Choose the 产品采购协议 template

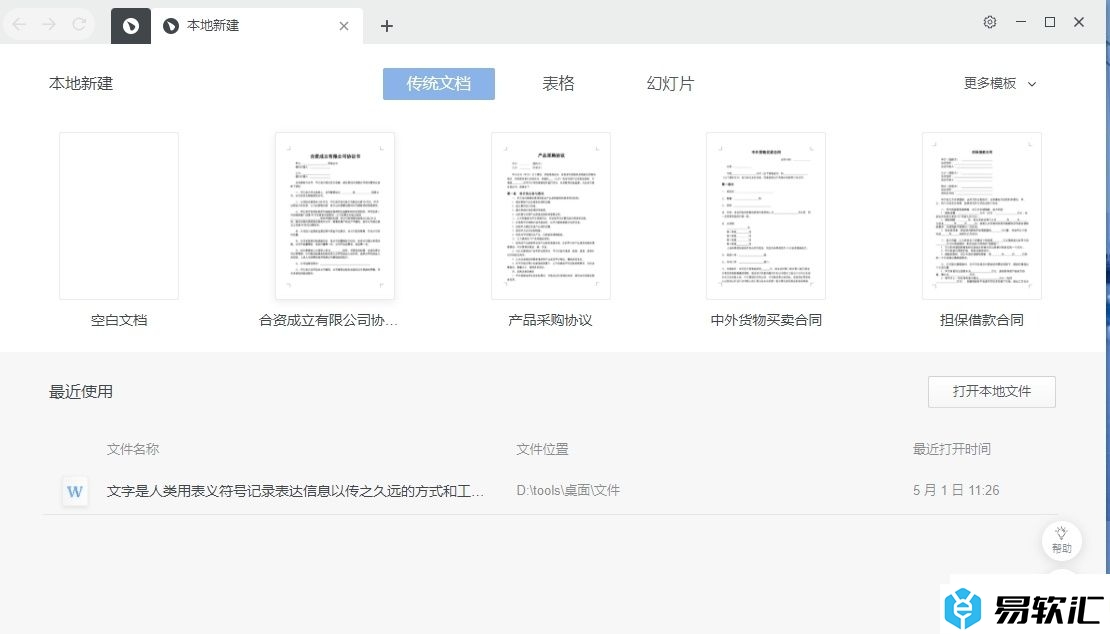click(x=550, y=216)
